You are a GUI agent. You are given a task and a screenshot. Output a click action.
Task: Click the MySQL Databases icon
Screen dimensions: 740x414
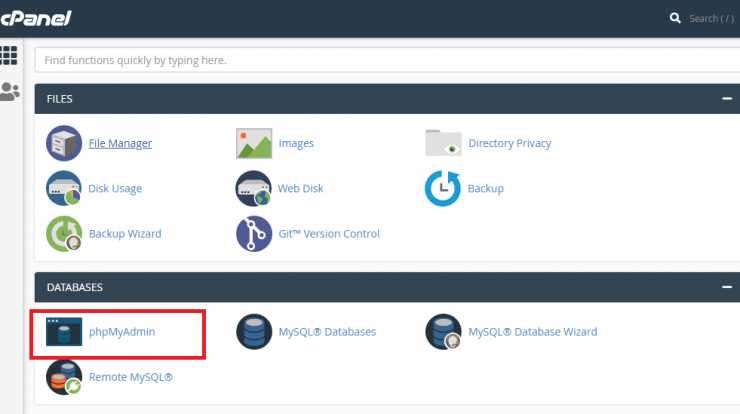254,332
